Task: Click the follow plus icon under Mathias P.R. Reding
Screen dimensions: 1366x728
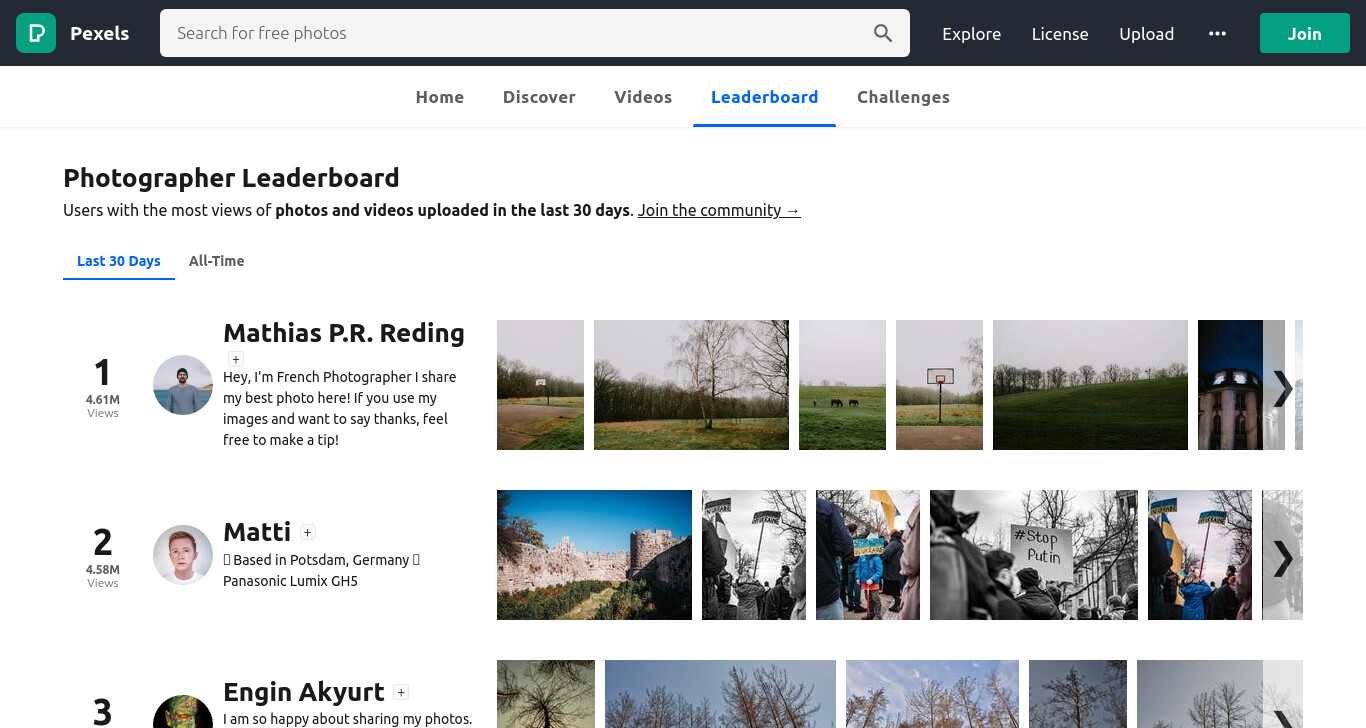Action: coord(235,359)
